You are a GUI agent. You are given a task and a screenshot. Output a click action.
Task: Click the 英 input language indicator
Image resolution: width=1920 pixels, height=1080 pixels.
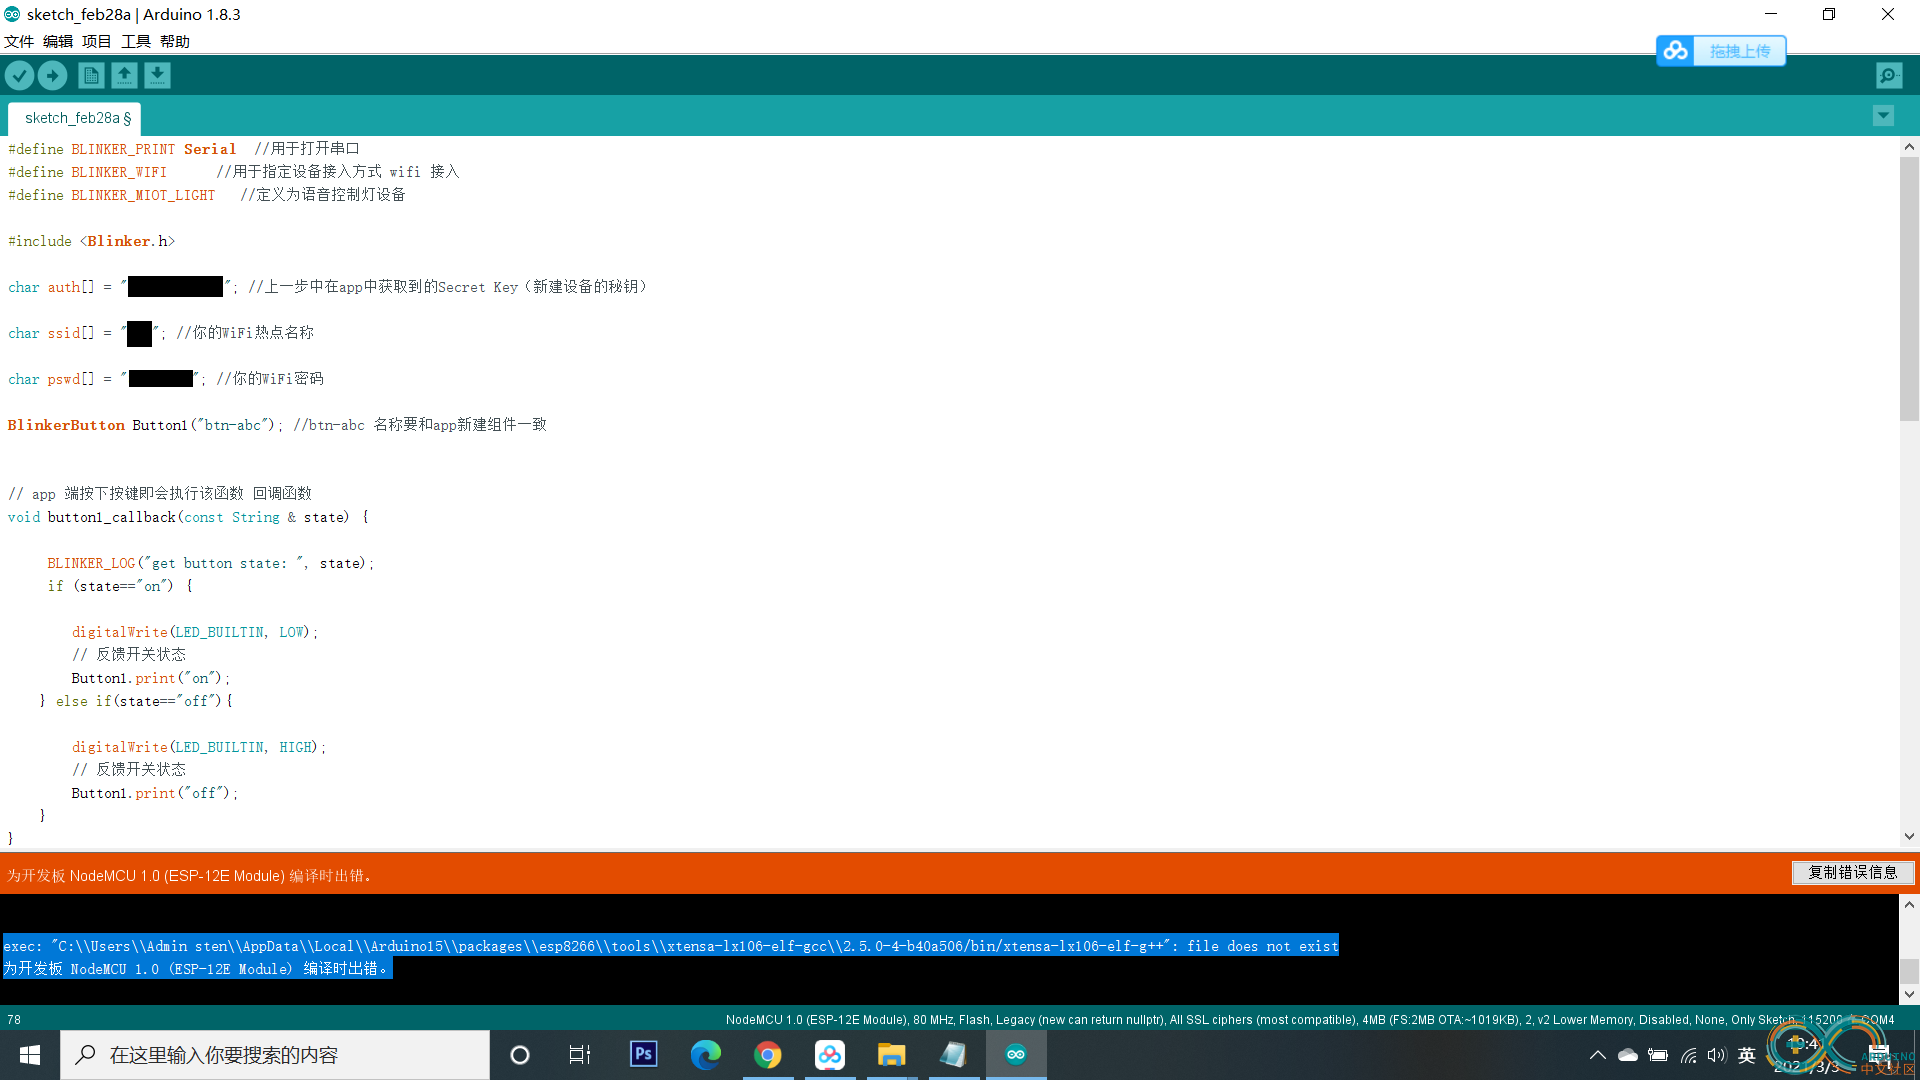pyautogui.click(x=1747, y=1055)
